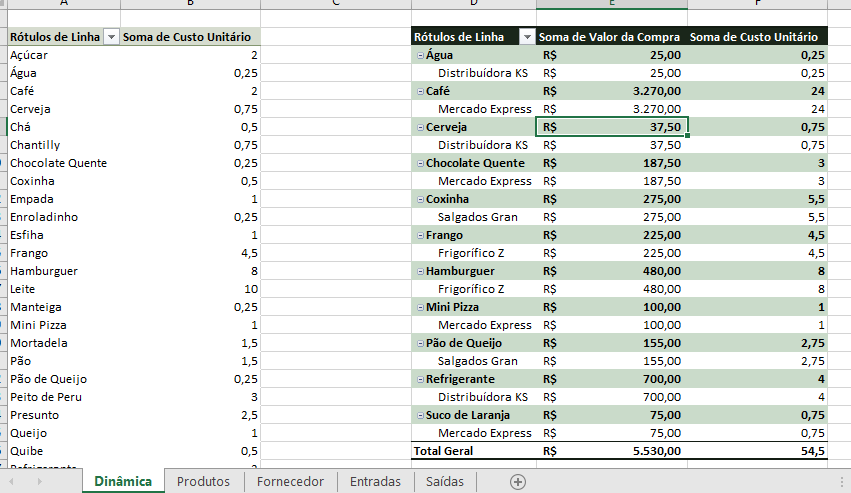Open the Entradas sheet tab

[x=375, y=482]
